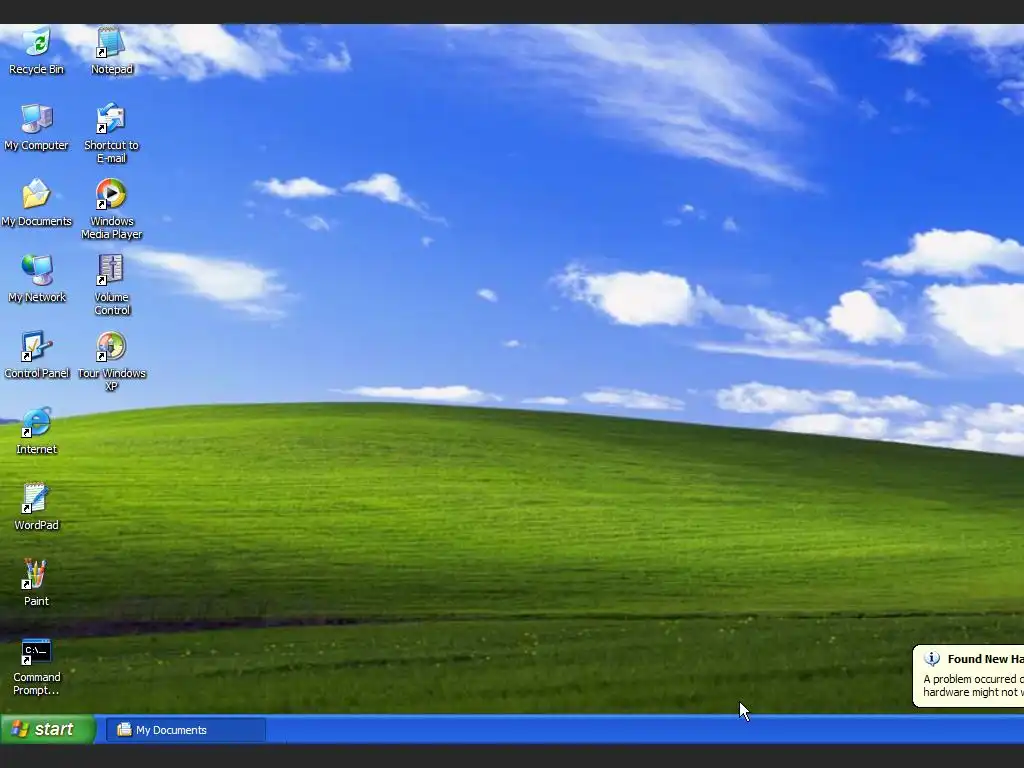Click the My Network desktop icon
This screenshot has height=768, width=1024.
coord(37,270)
